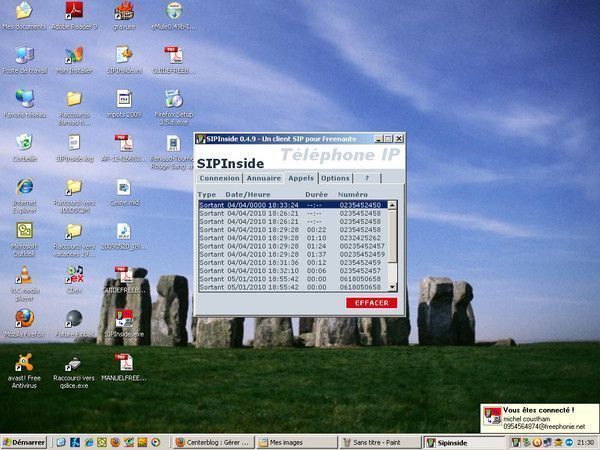Open the avast! Free Antivirus icon

click(x=24, y=364)
